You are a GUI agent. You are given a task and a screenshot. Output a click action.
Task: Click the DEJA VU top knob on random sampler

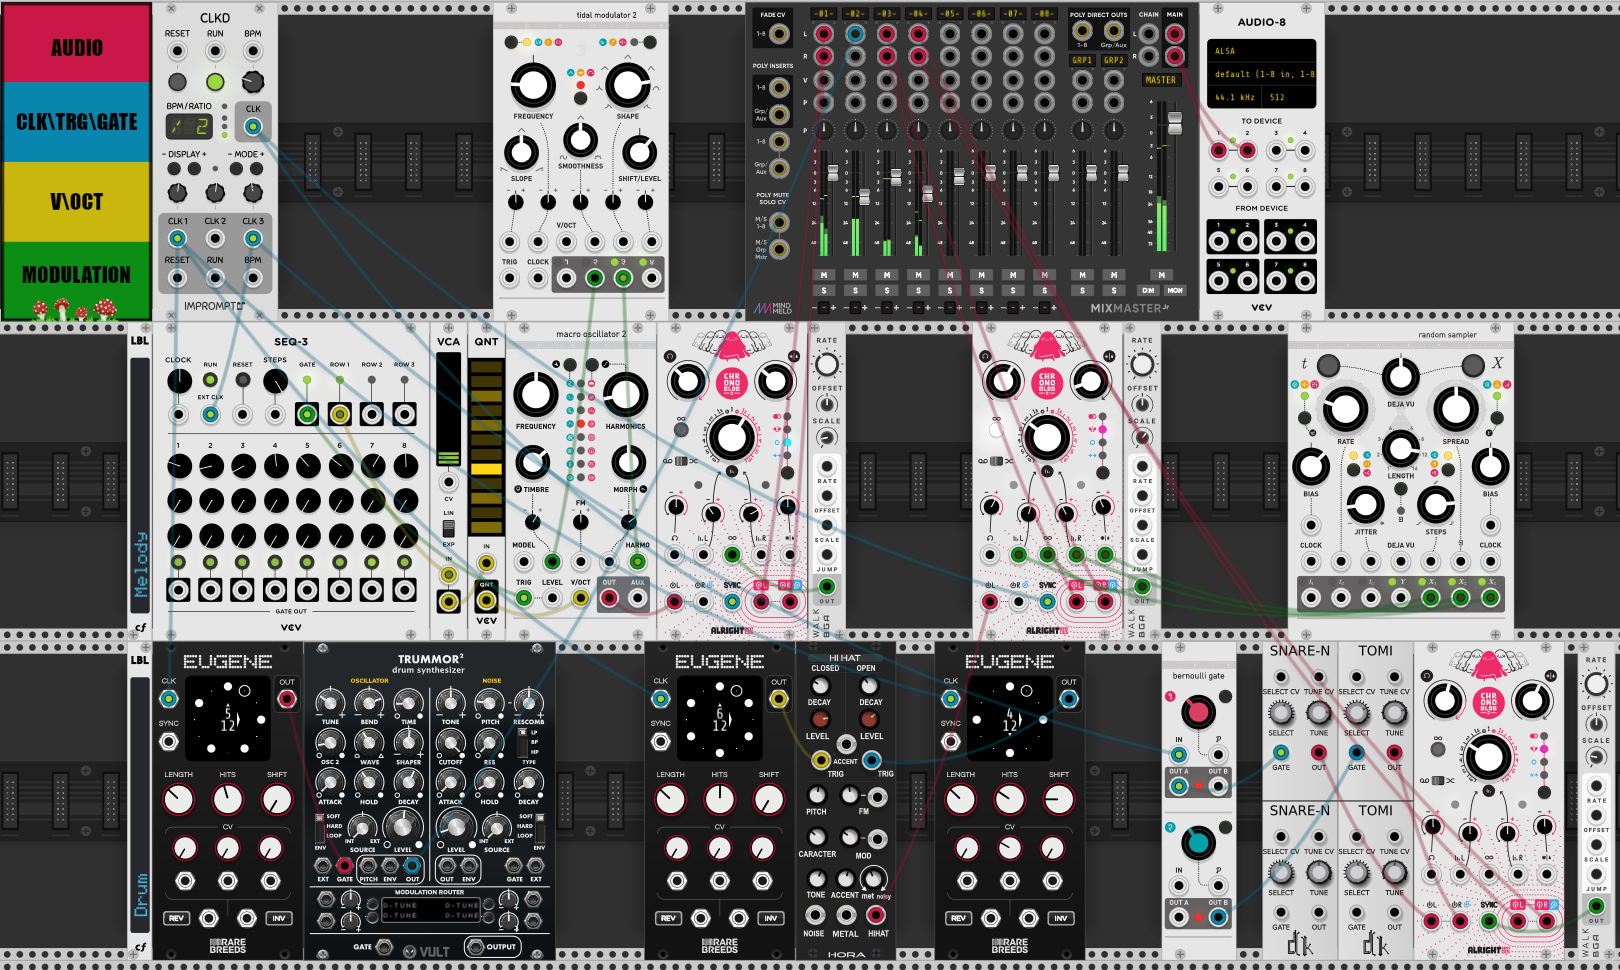pyautogui.click(x=1400, y=376)
